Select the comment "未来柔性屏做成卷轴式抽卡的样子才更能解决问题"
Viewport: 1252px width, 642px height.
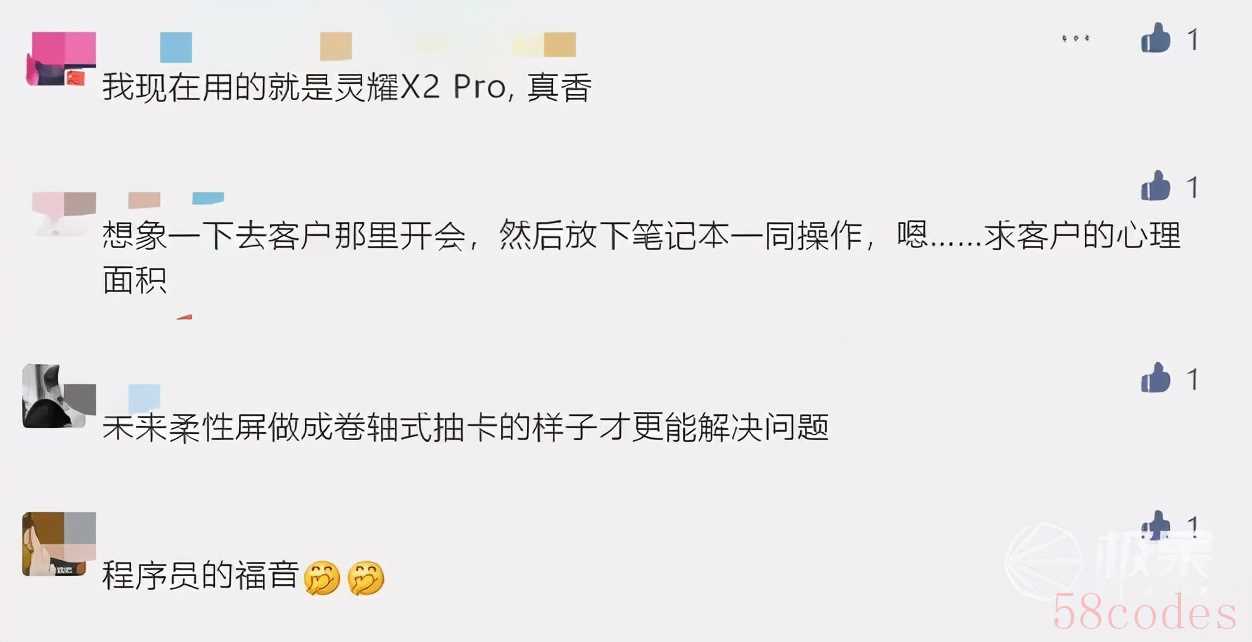(466, 428)
